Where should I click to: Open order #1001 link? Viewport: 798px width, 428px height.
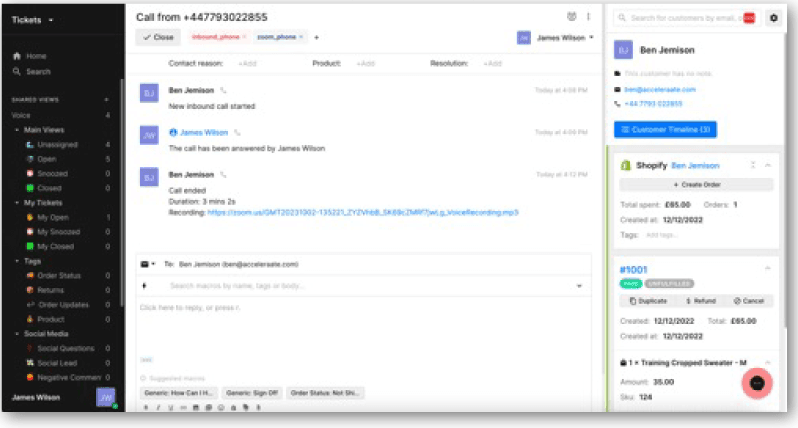633,270
